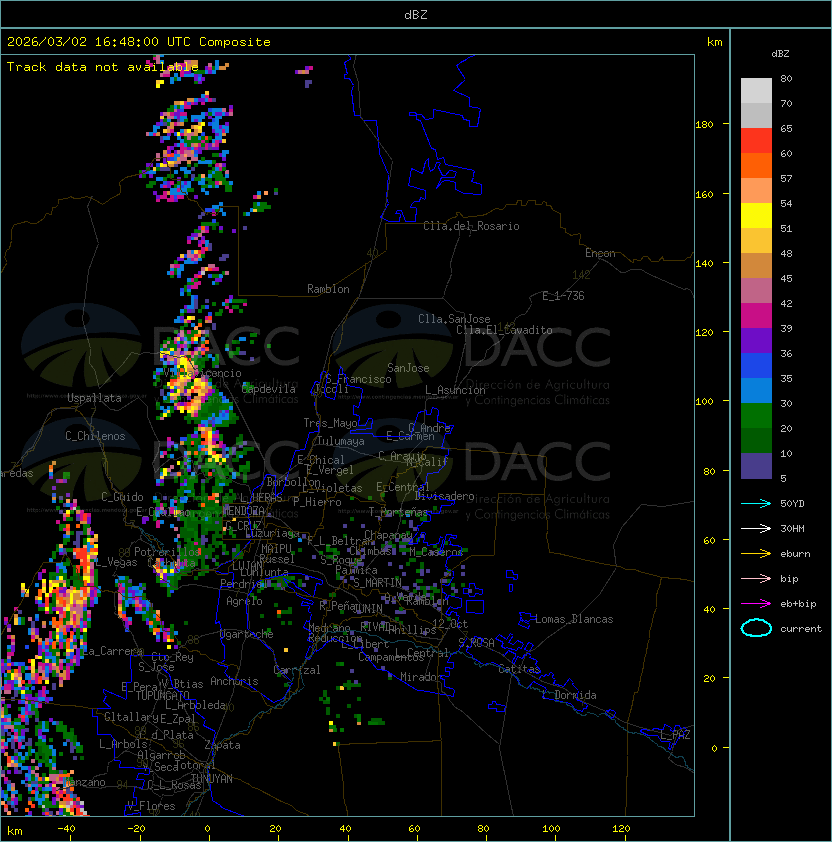Click the '-40' tick on the bottom axis
This screenshot has width=832, height=842.
pyautogui.click(x=66, y=829)
